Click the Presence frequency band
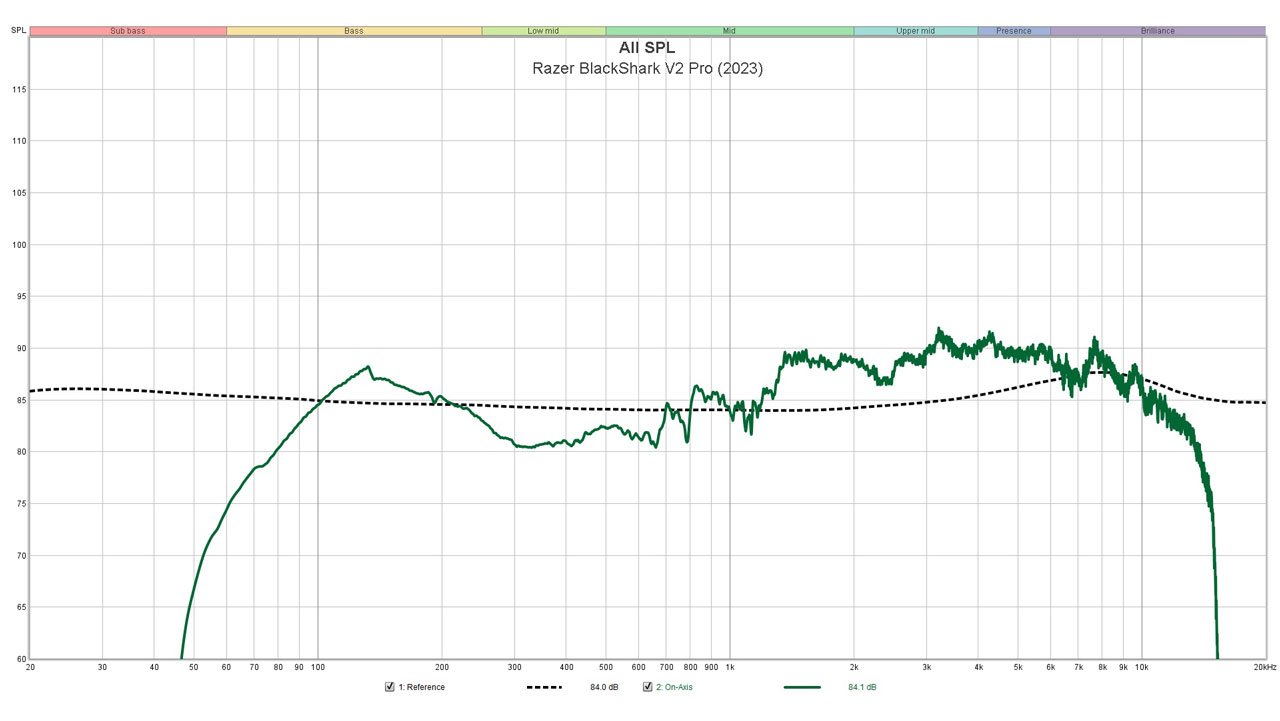 (x=1014, y=31)
